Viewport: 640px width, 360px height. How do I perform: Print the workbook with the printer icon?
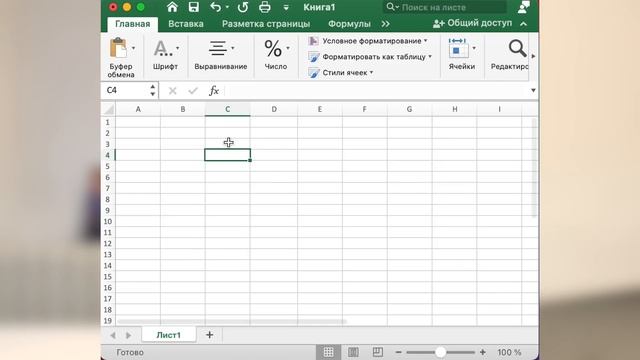[x=264, y=7]
